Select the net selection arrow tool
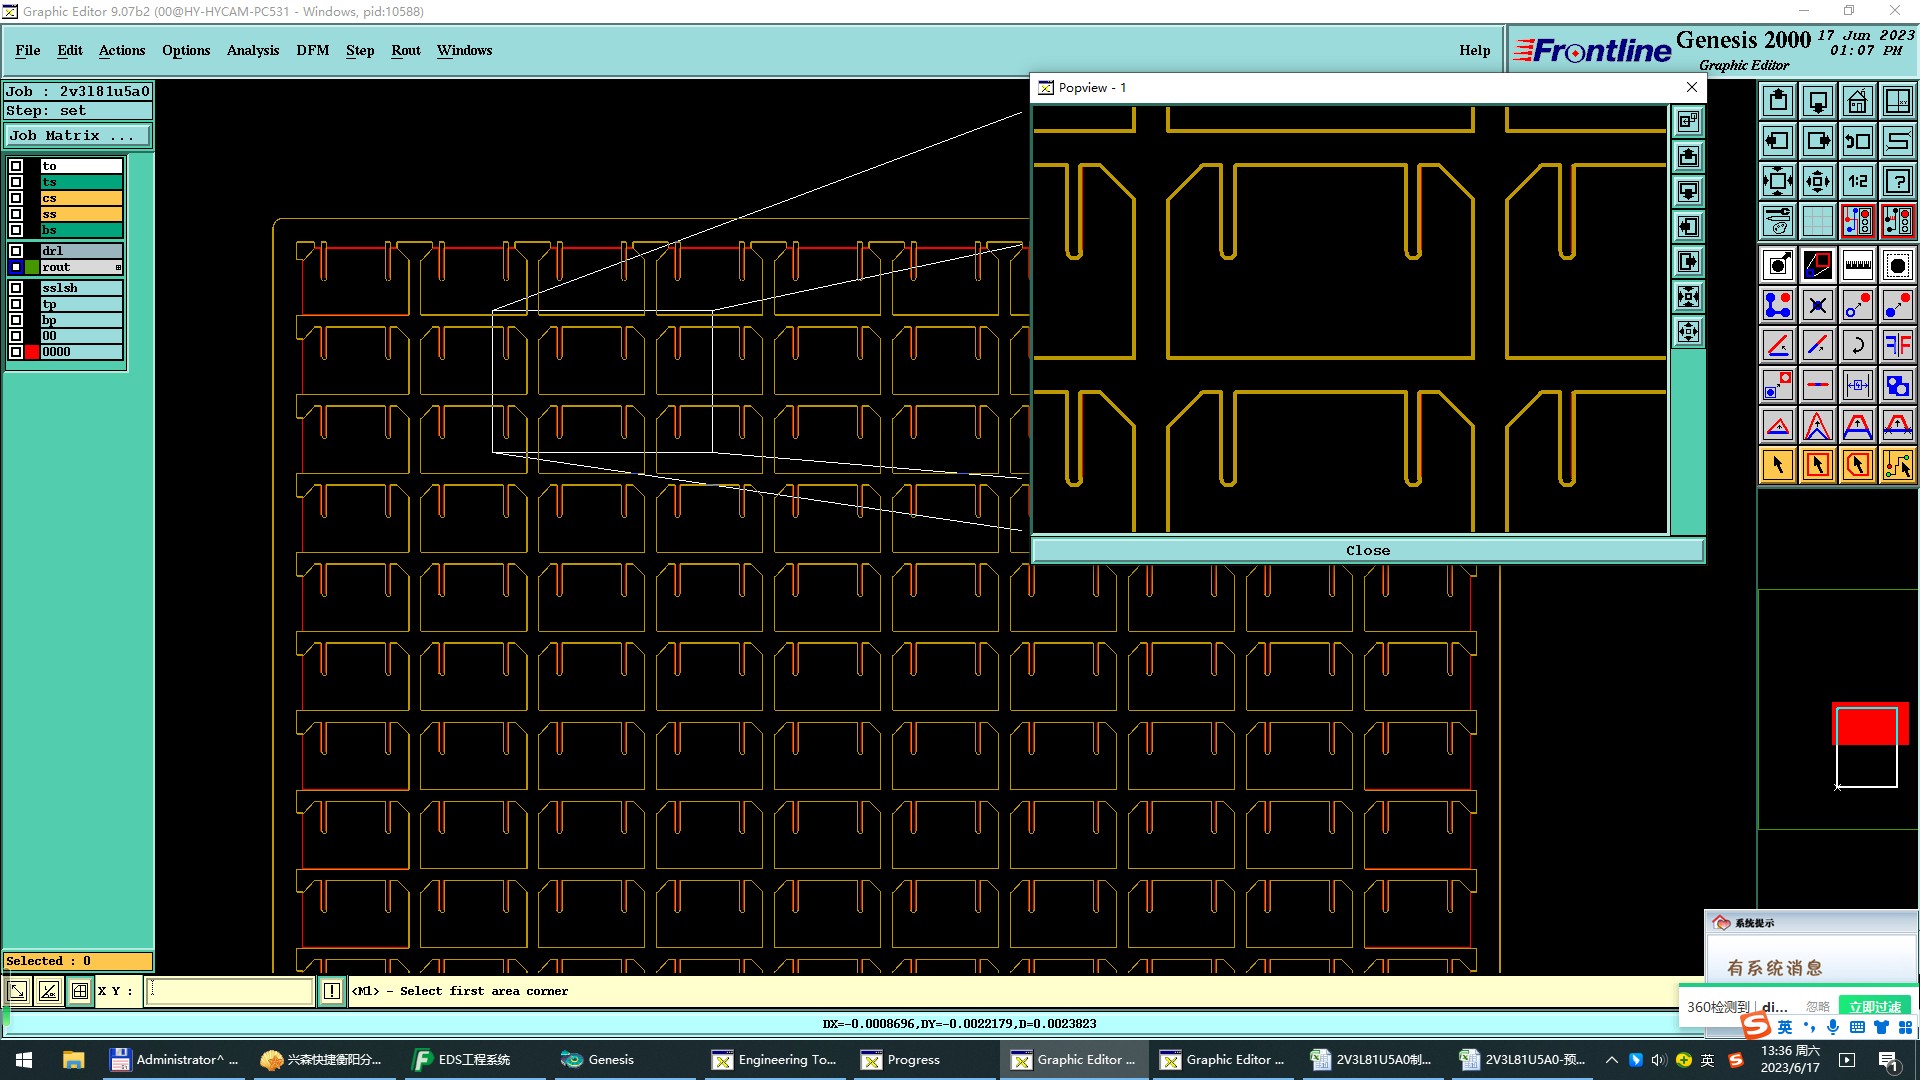 click(1897, 465)
